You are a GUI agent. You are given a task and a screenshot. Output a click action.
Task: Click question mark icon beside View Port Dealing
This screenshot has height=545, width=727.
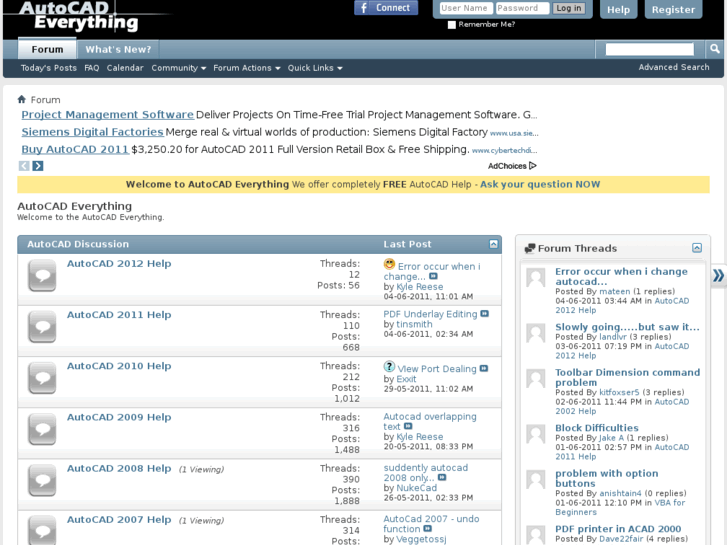coord(389,366)
